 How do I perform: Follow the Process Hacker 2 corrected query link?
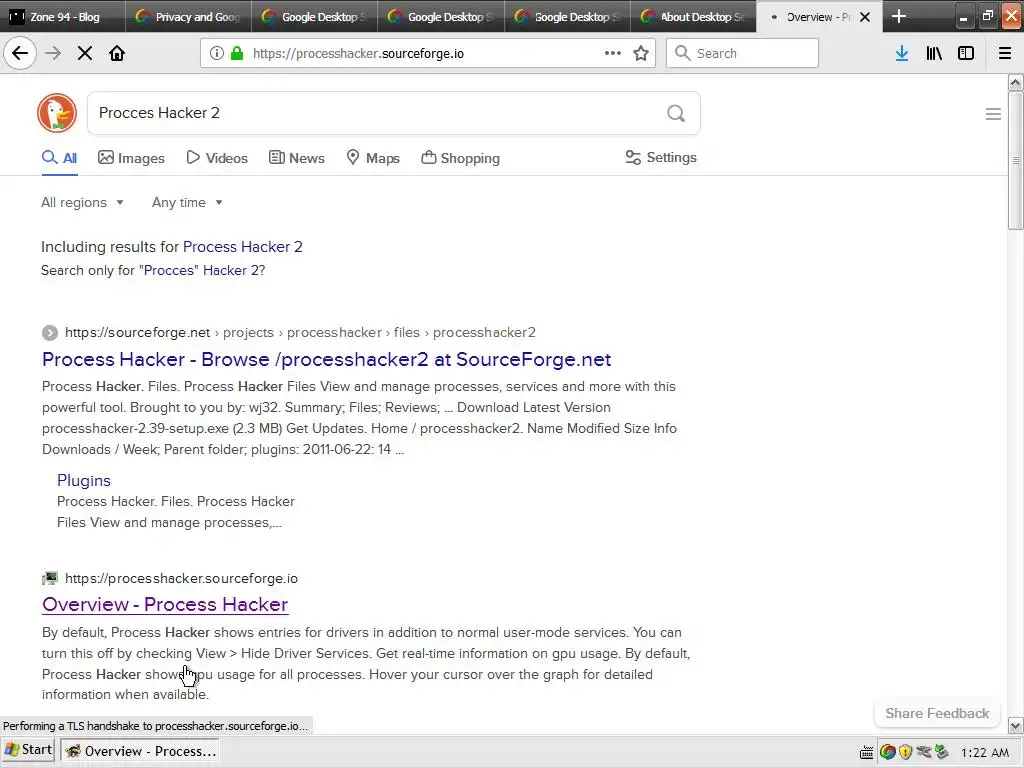tap(243, 247)
